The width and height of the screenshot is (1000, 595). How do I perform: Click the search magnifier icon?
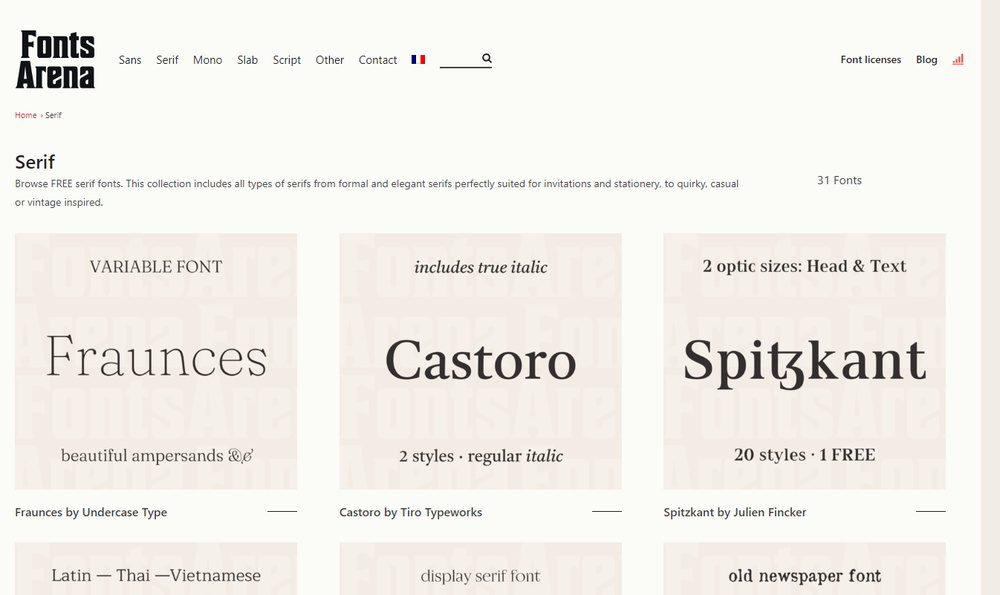[x=487, y=58]
